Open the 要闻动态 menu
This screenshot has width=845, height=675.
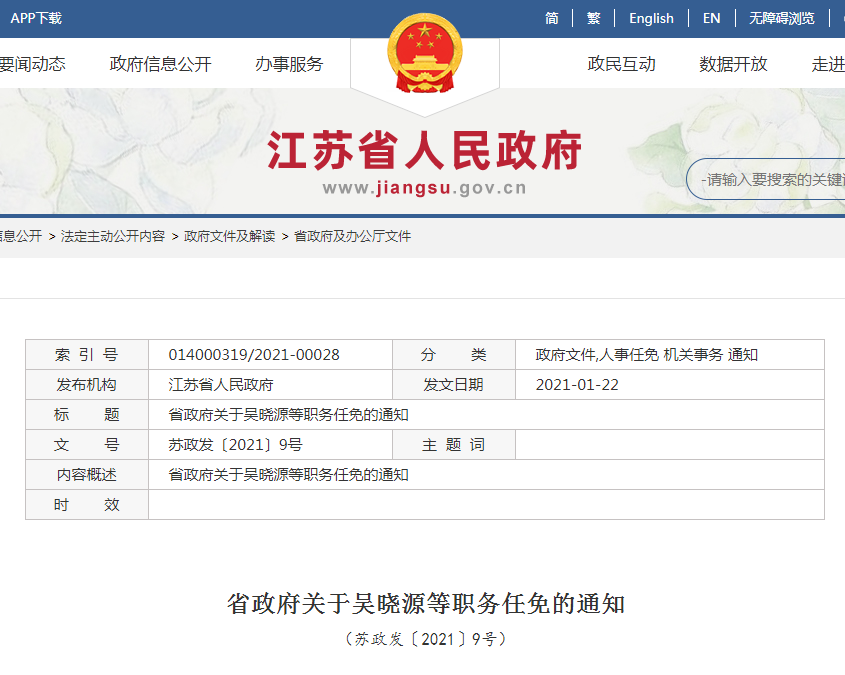click(x=32, y=64)
